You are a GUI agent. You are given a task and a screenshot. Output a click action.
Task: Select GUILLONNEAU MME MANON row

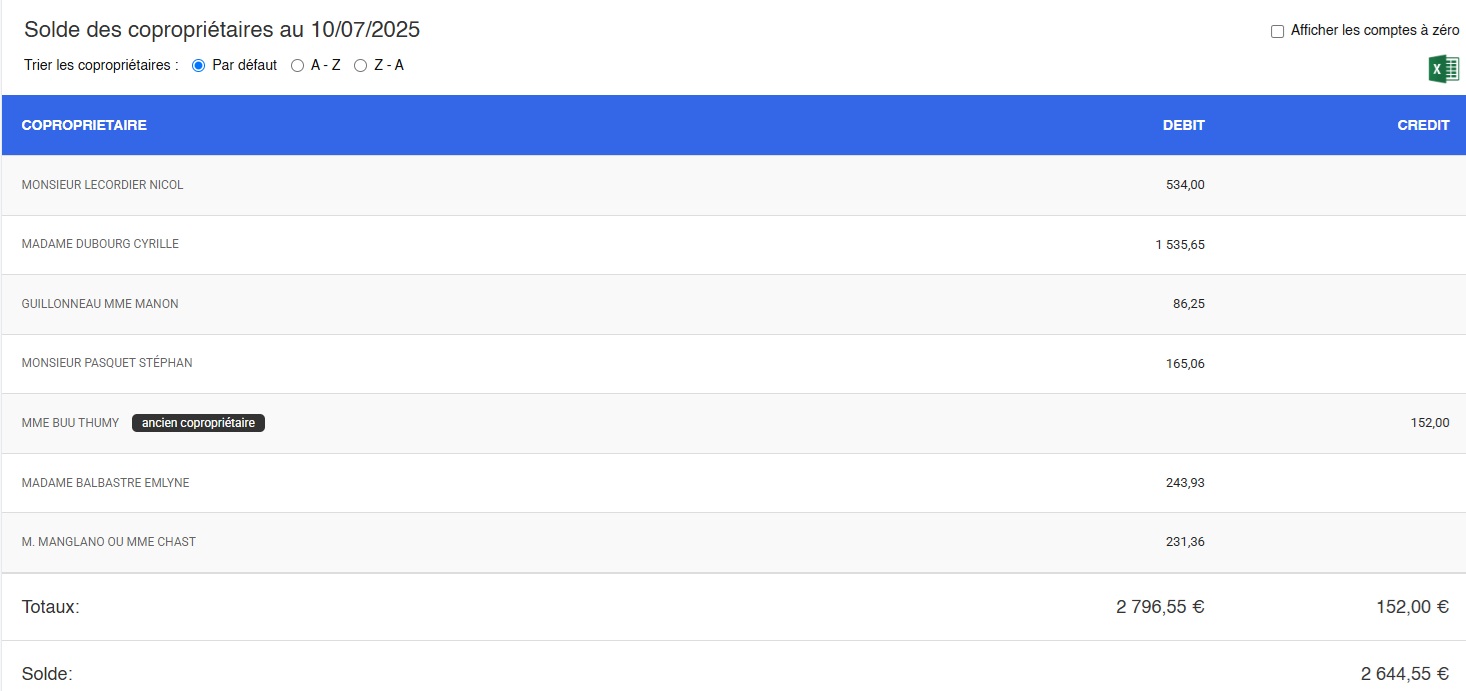click(100, 304)
